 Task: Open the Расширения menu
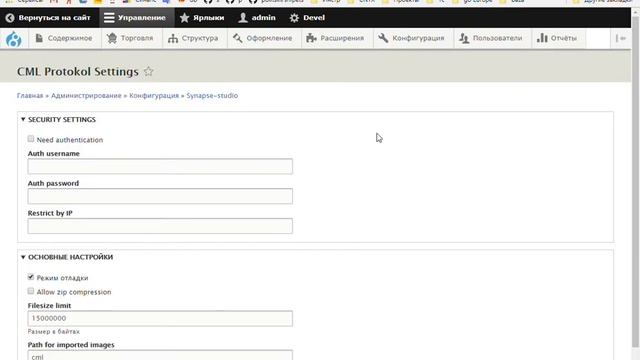point(336,38)
